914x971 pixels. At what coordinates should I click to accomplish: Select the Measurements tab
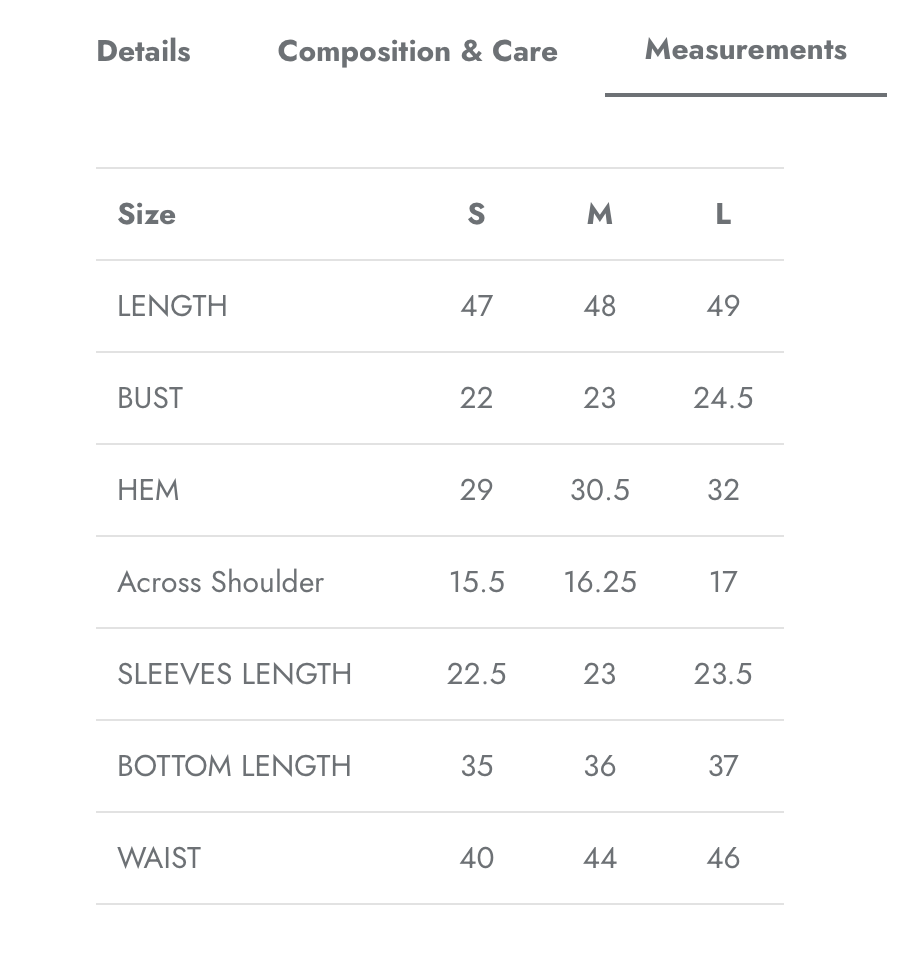[x=745, y=49]
